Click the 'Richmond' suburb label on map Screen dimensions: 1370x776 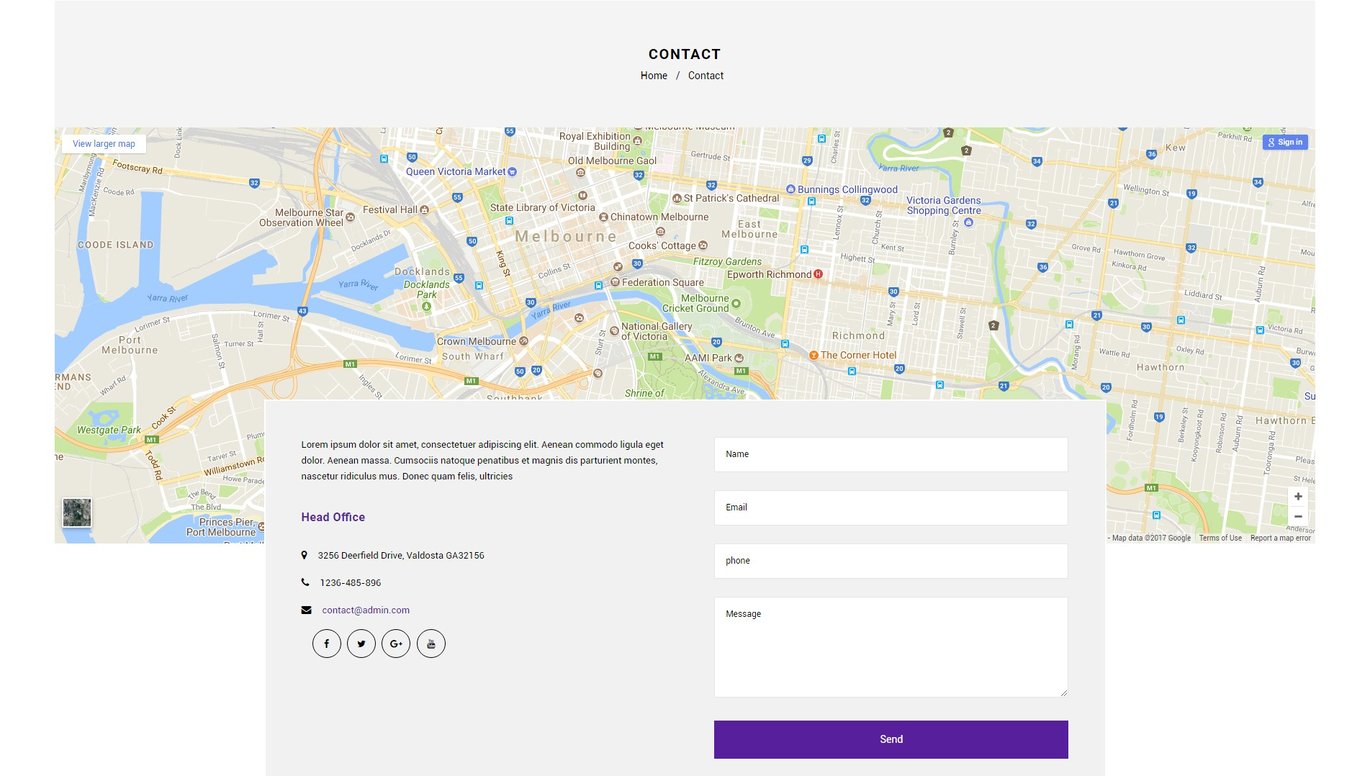coord(858,335)
